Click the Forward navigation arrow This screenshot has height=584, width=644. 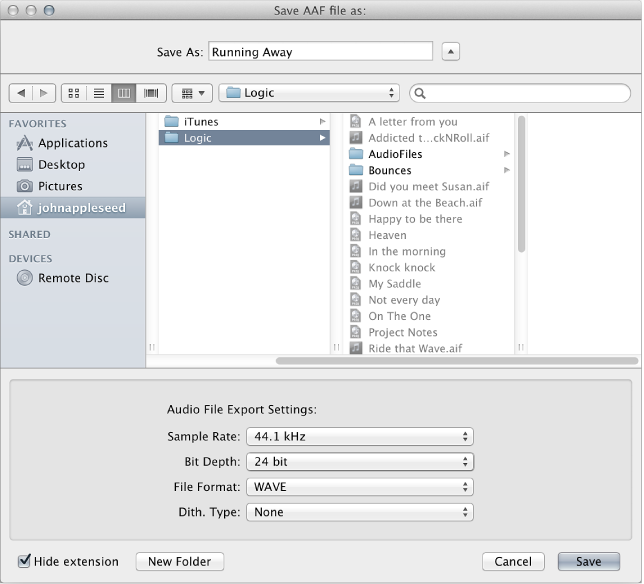click(x=44, y=93)
